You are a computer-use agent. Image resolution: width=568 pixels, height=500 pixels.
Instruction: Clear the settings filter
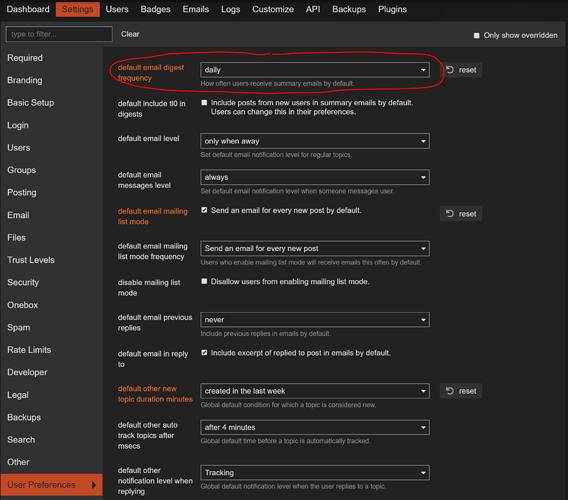pos(130,34)
